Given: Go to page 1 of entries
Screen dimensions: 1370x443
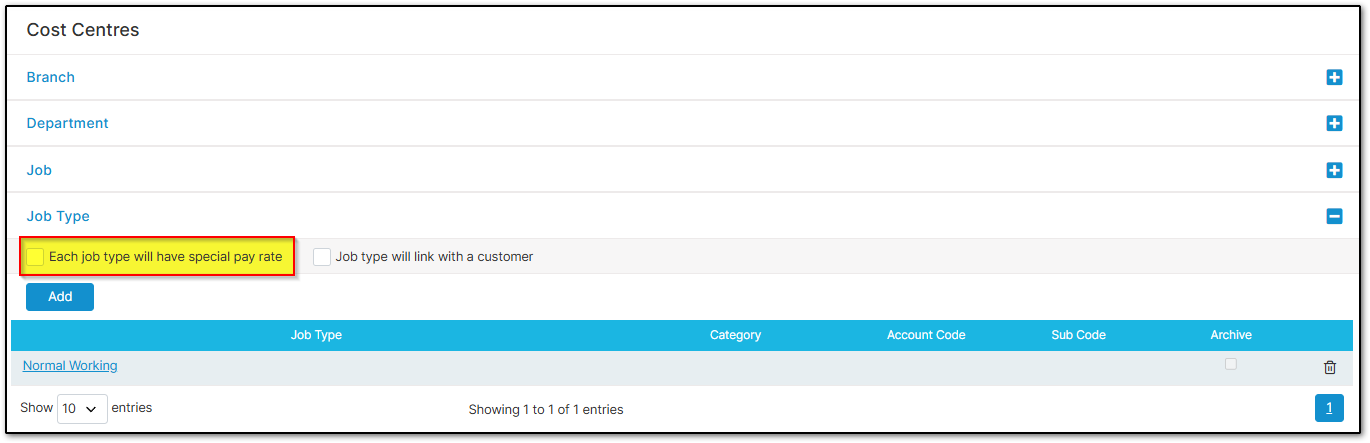Looking at the screenshot, I should pyautogui.click(x=1329, y=407).
